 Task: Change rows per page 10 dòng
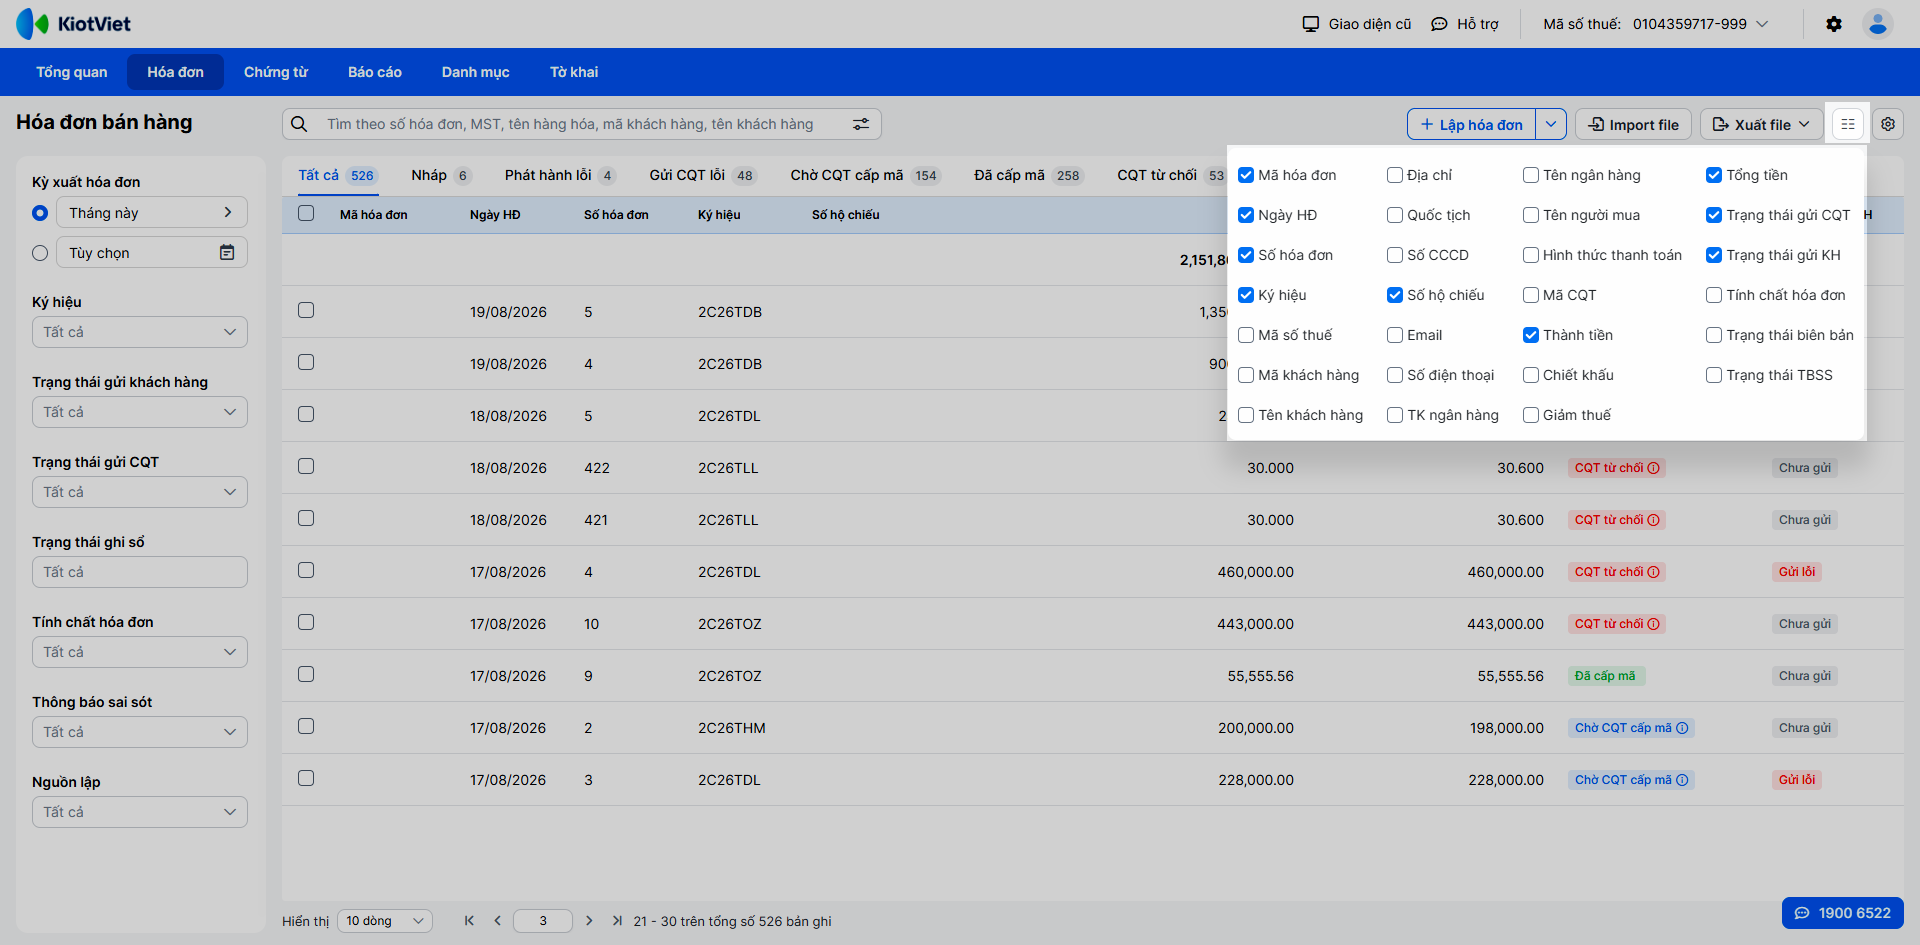click(385, 921)
